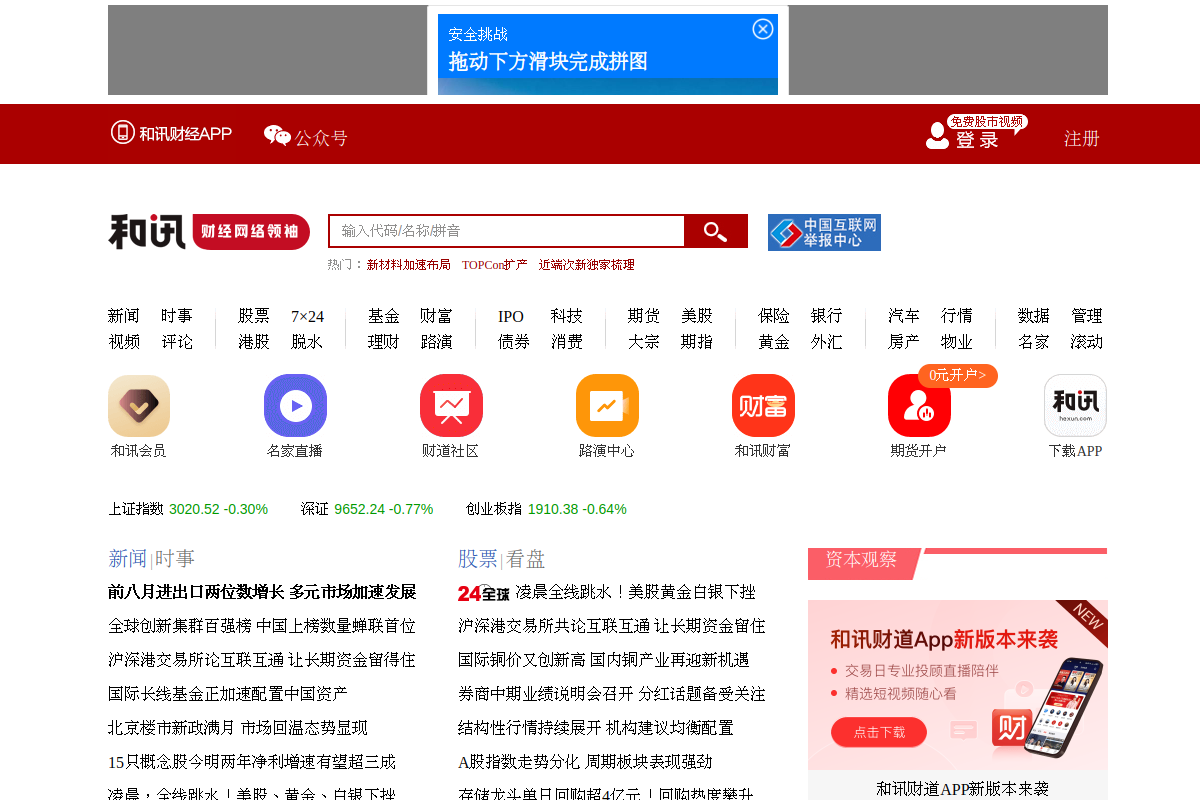Open caption 和讯财道APP新版本来袭
This screenshot has height=800, width=1200.
[963, 789]
